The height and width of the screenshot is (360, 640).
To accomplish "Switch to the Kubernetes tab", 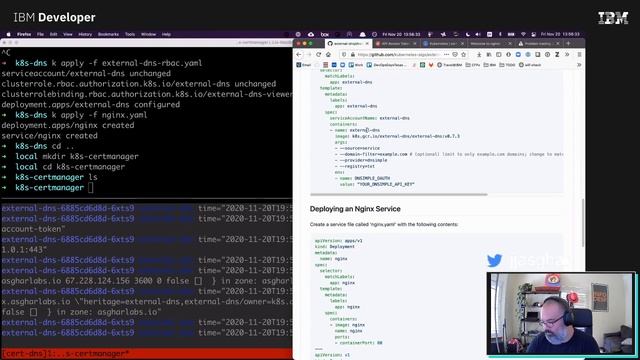I will (443, 43).
